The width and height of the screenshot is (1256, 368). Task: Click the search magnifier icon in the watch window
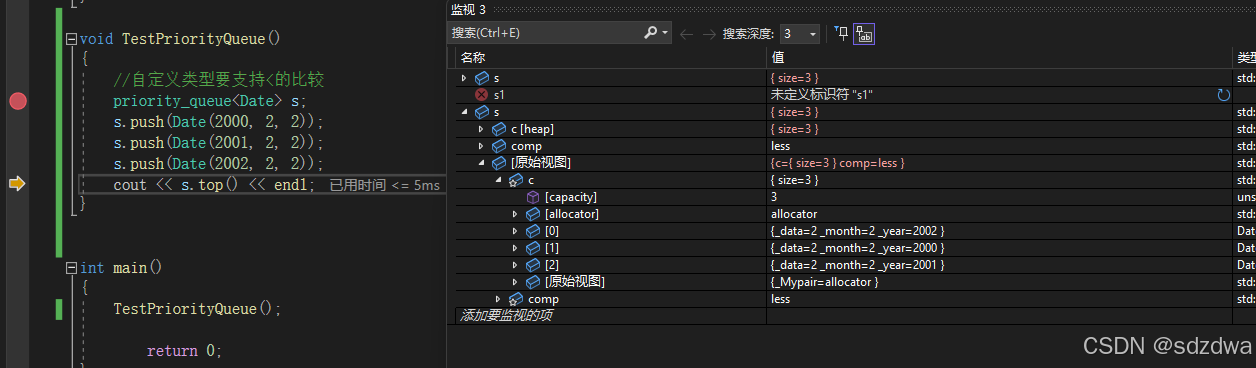(x=651, y=33)
